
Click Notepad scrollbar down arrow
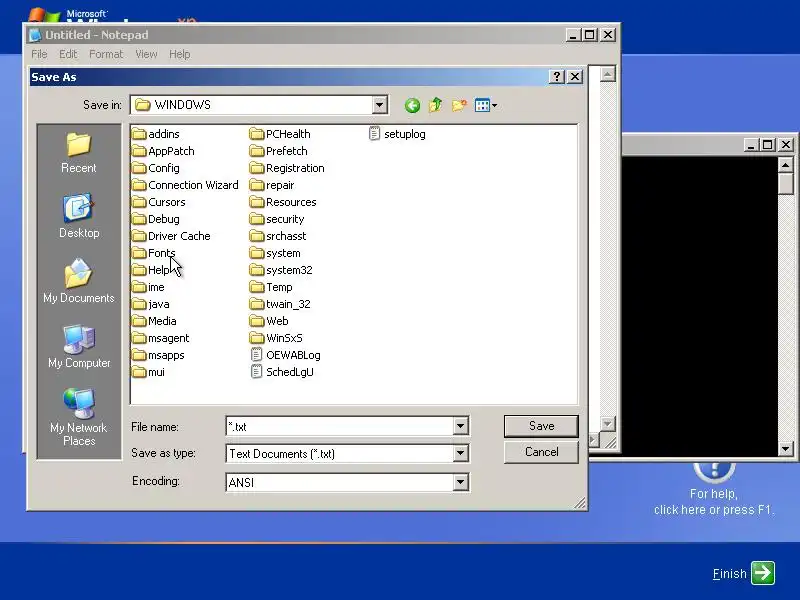(x=607, y=424)
